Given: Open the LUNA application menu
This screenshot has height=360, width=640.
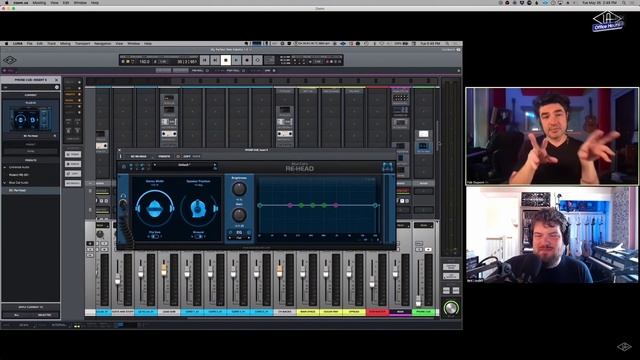Looking at the screenshot, I should pos(18,43).
